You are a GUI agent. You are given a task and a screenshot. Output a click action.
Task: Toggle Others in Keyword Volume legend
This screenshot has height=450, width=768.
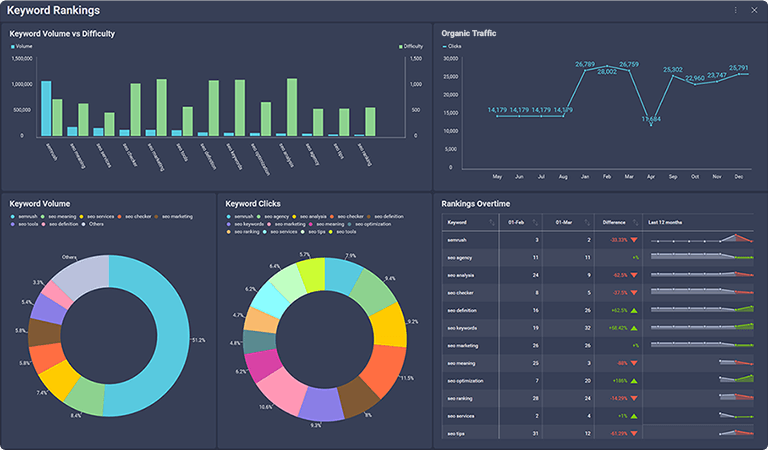[x=93, y=224]
